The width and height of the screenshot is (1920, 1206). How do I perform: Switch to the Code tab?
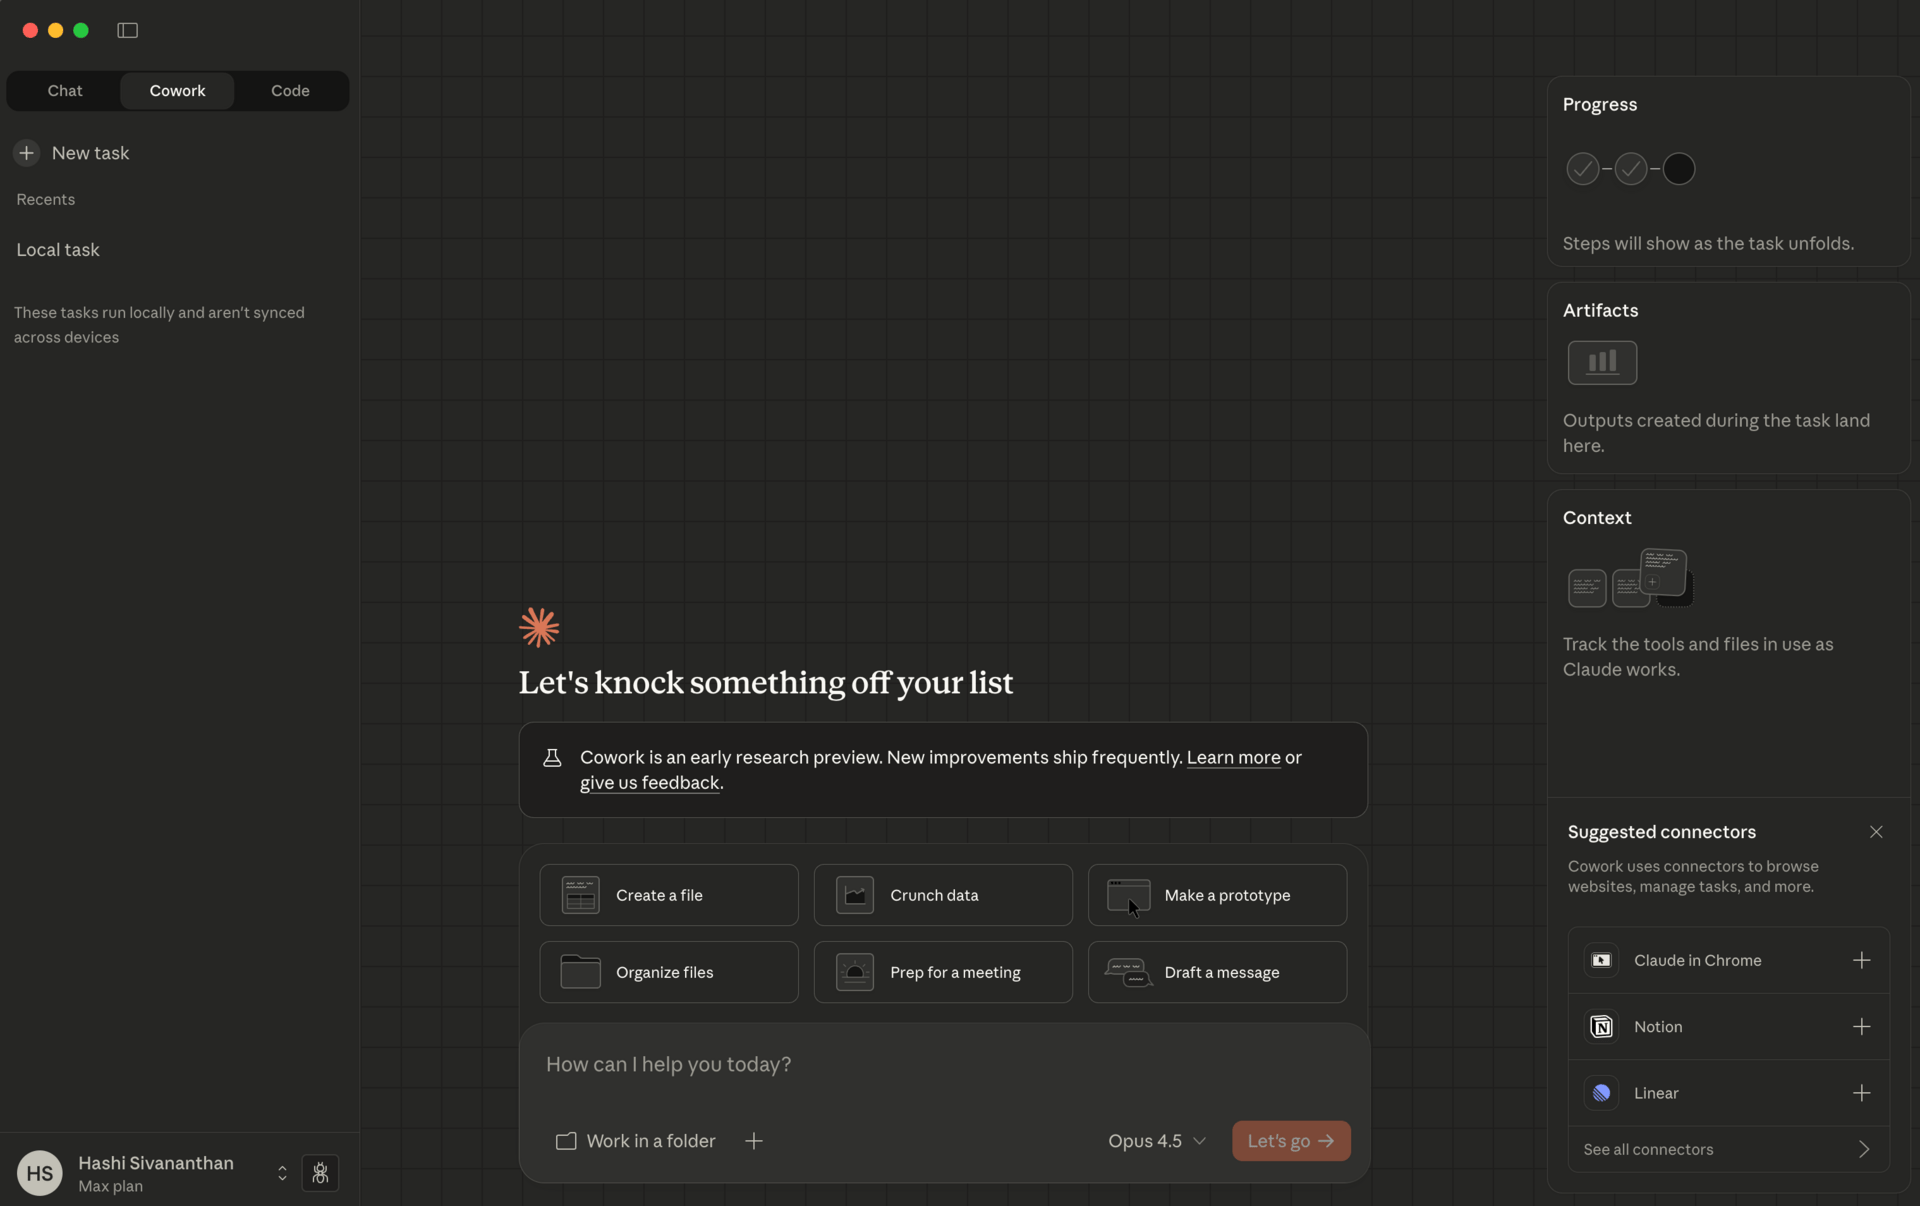tap(290, 91)
